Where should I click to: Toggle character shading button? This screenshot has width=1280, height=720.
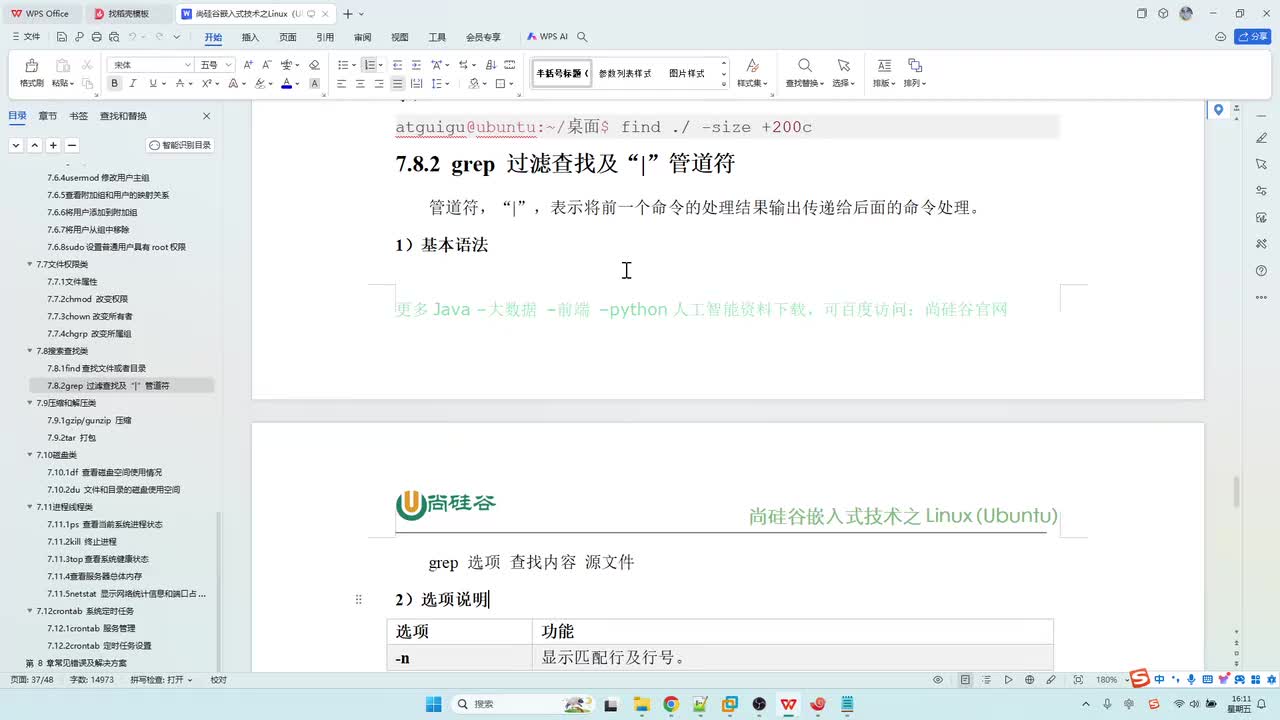click(x=314, y=84)
